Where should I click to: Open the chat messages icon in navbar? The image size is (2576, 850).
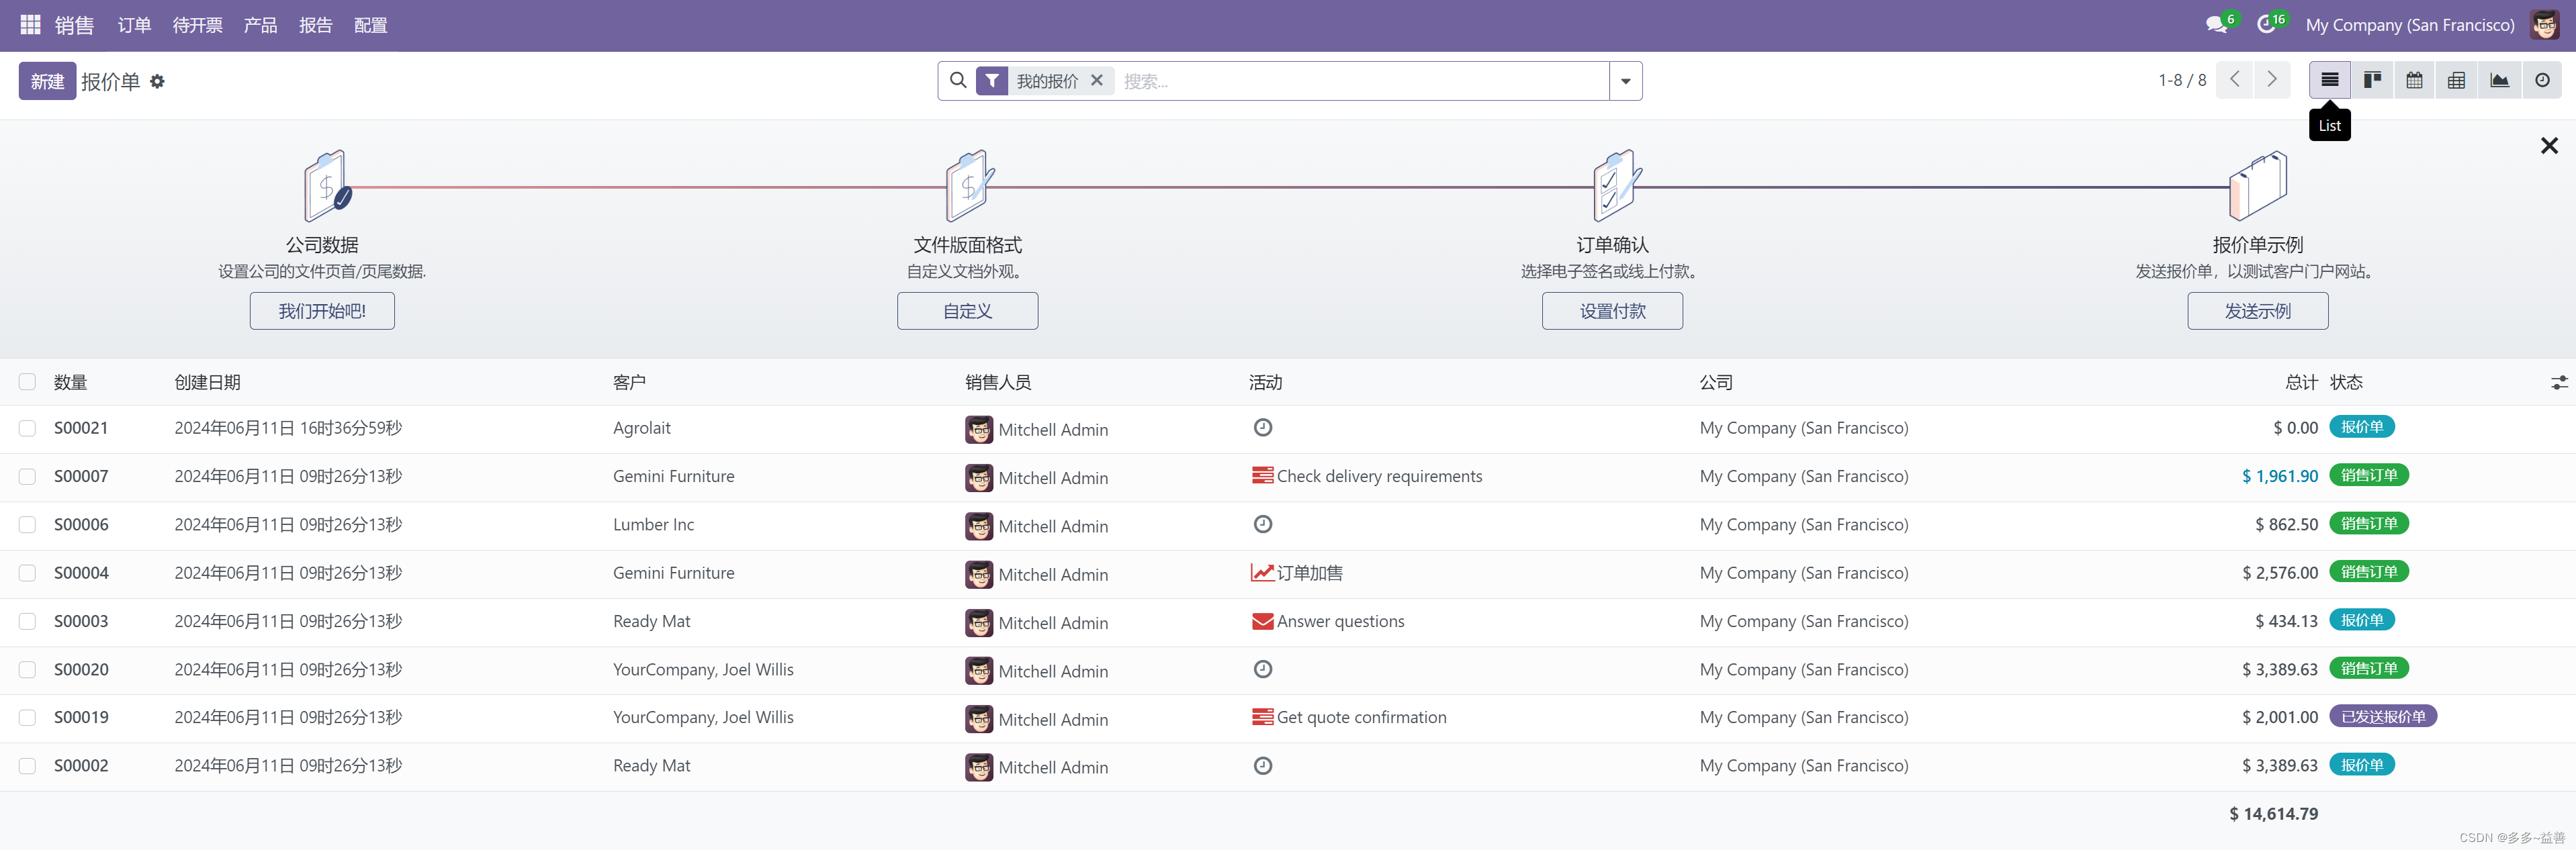click(2216, 24)
